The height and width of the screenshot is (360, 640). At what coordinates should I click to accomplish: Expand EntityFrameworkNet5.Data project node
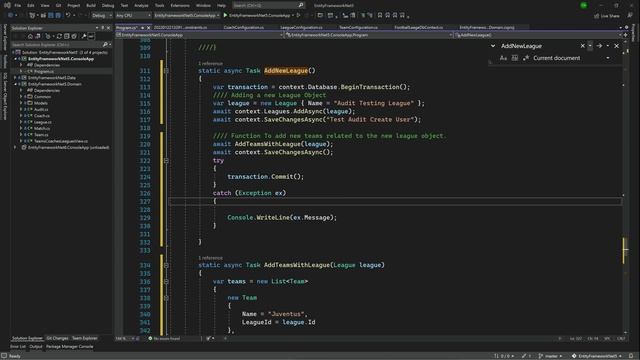pos(16,78)
